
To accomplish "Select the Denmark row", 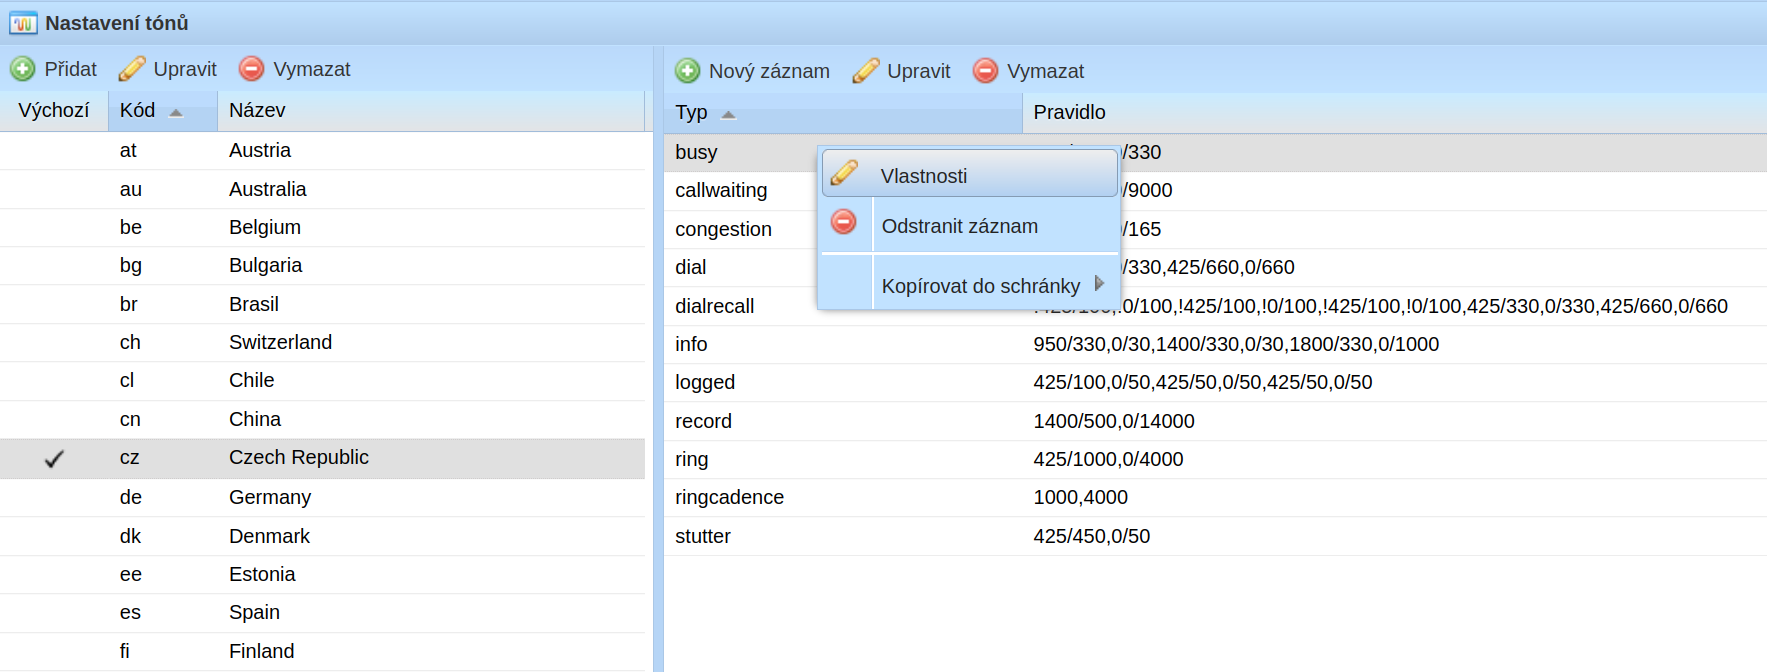I will 322,537.
